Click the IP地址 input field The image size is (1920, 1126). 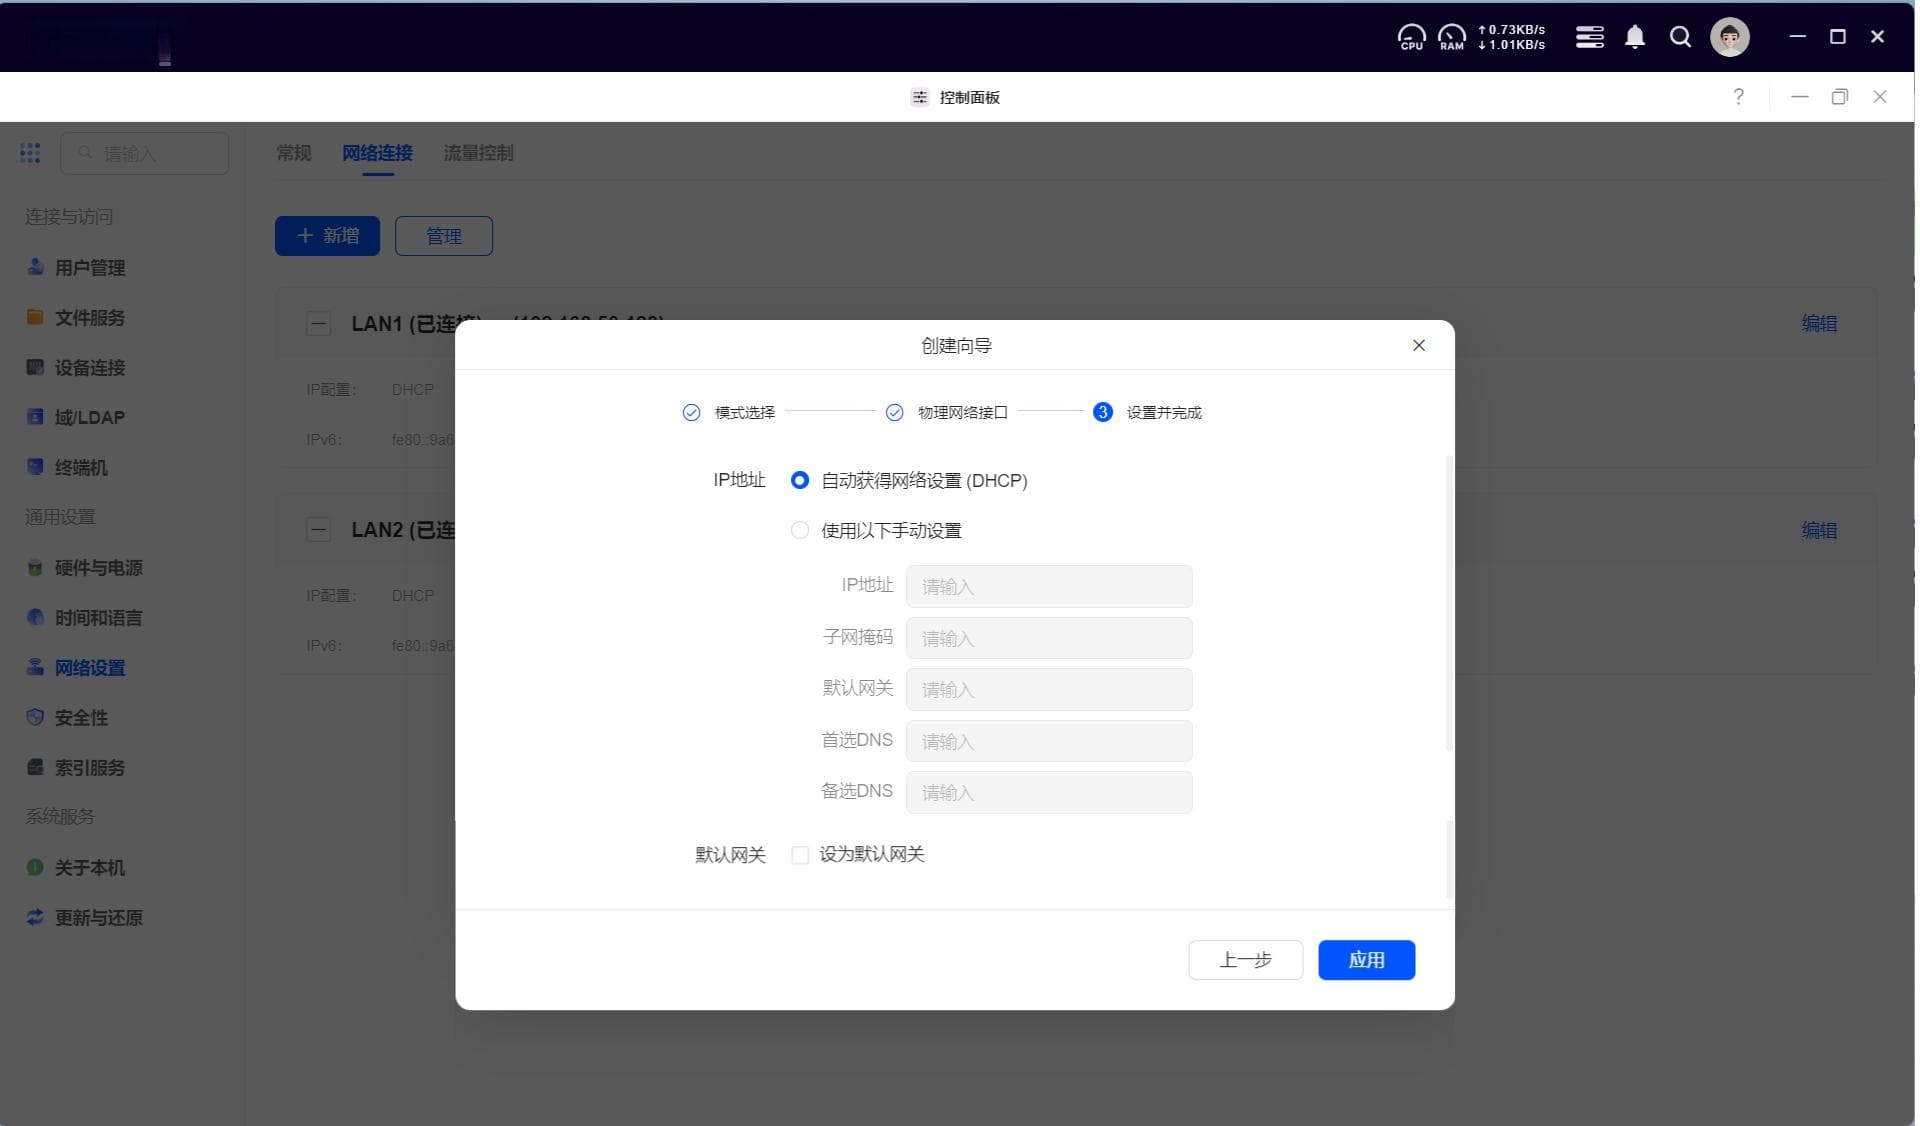pos(1049,586)
